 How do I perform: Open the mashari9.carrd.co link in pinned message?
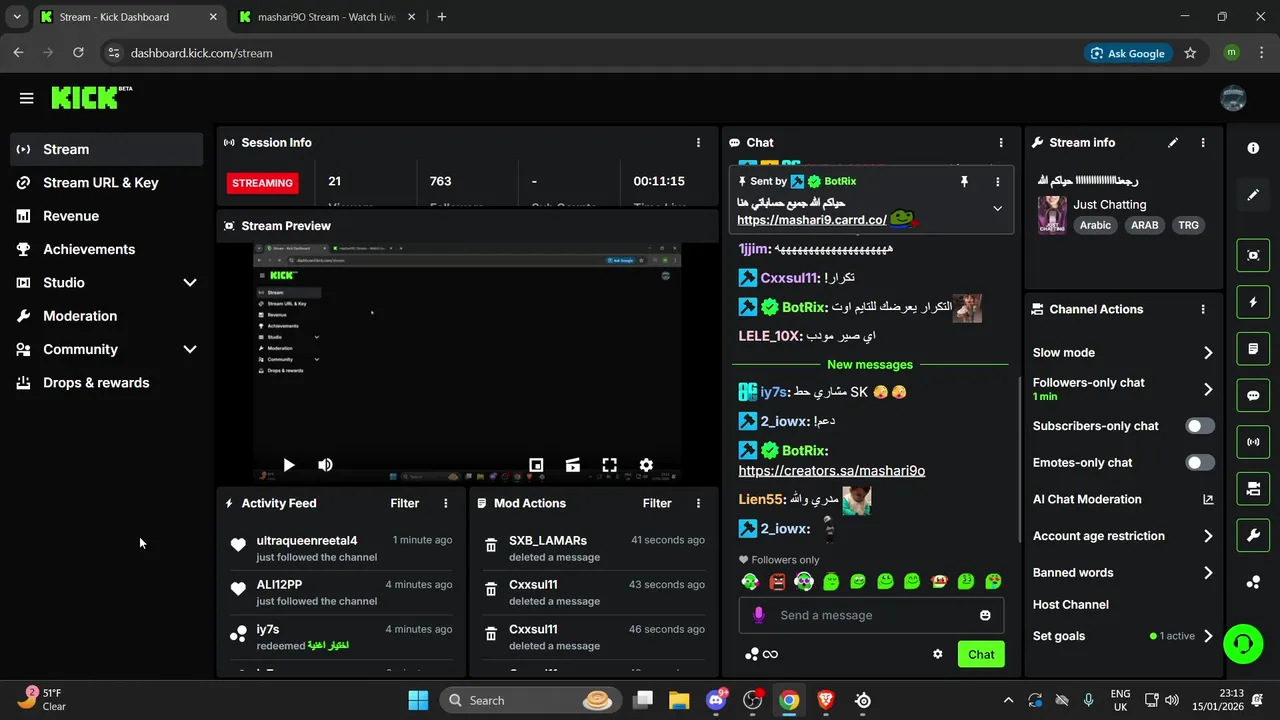point(812,219)
